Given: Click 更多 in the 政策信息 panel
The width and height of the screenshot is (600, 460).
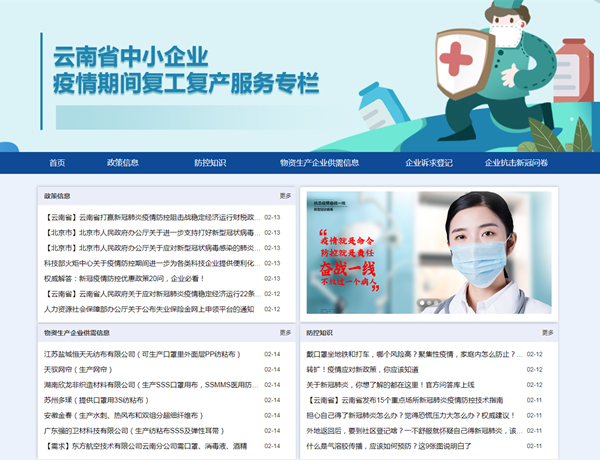Looking at the screenshot, I should click(x=285, y=196).
